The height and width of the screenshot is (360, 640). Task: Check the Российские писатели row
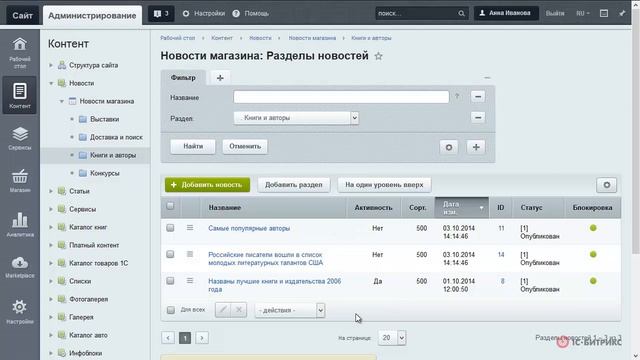(x=170, y=254)
